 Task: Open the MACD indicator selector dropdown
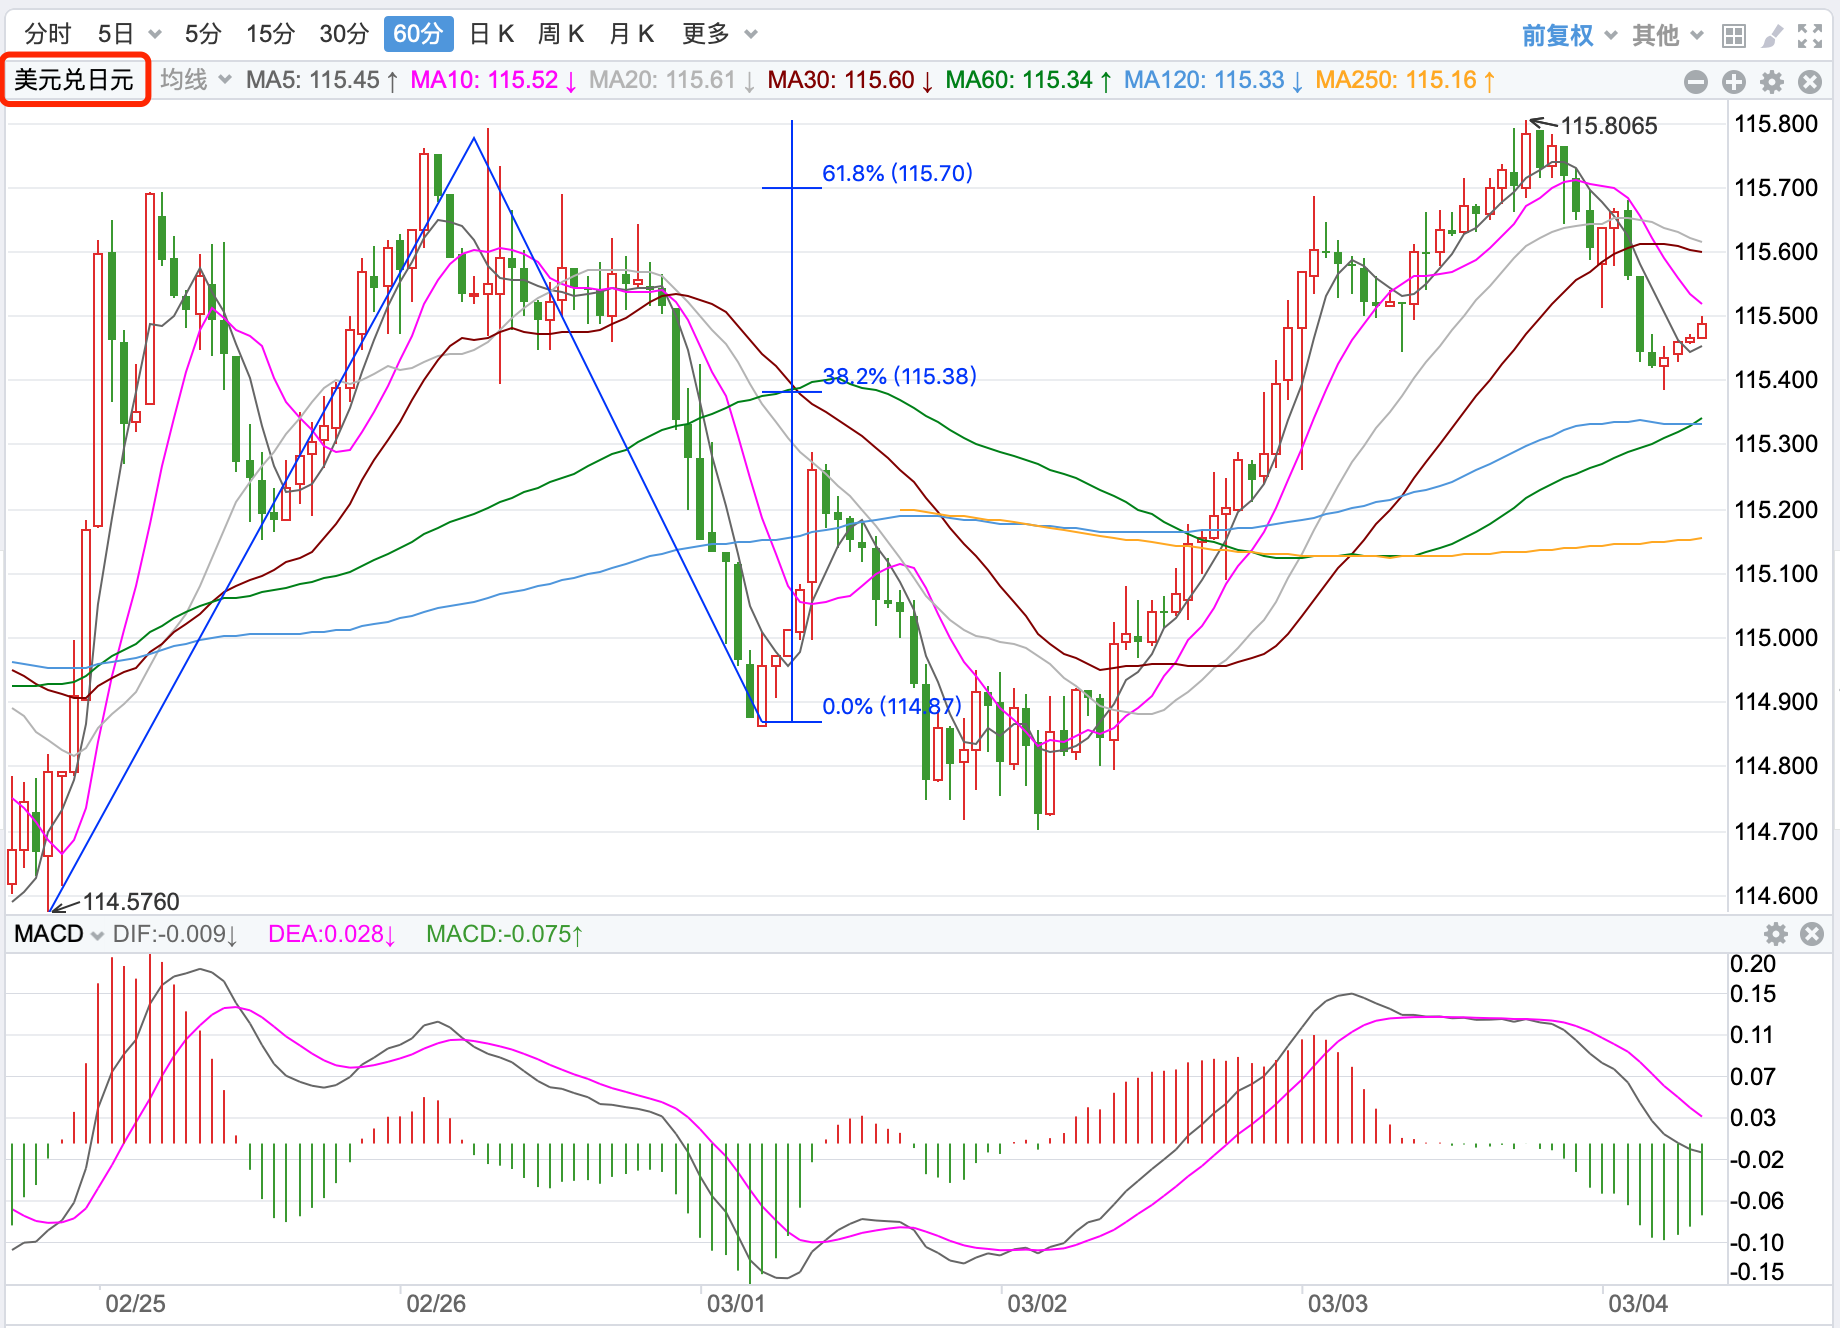[59, 934]
